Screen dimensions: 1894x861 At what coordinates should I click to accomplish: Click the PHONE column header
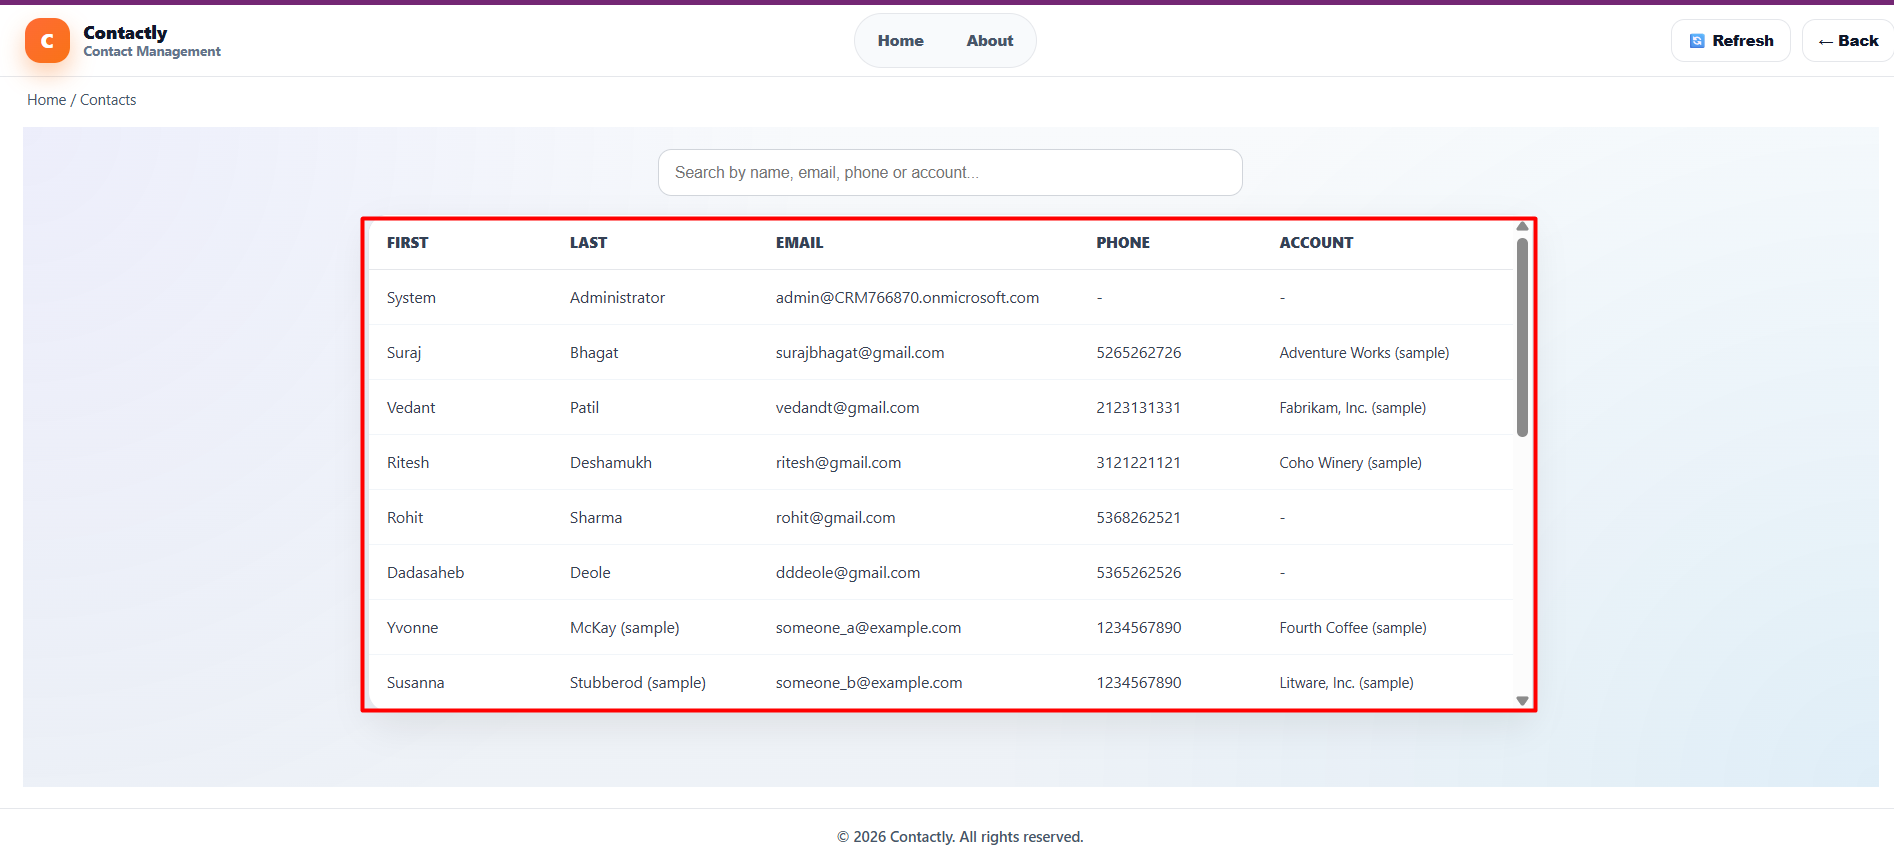[x=1122, y=243]
